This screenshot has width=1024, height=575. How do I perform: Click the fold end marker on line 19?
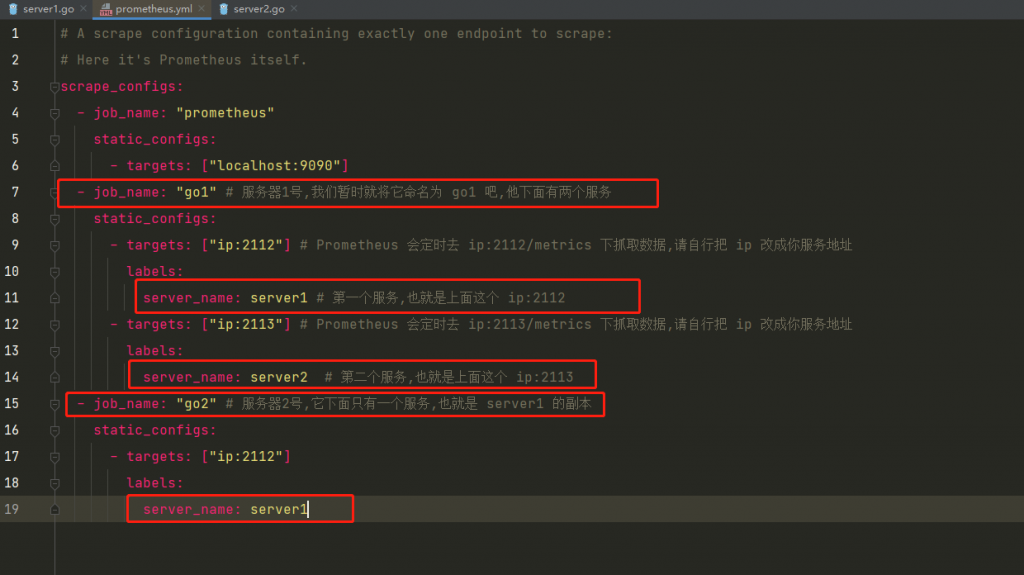tap(55, 510)
